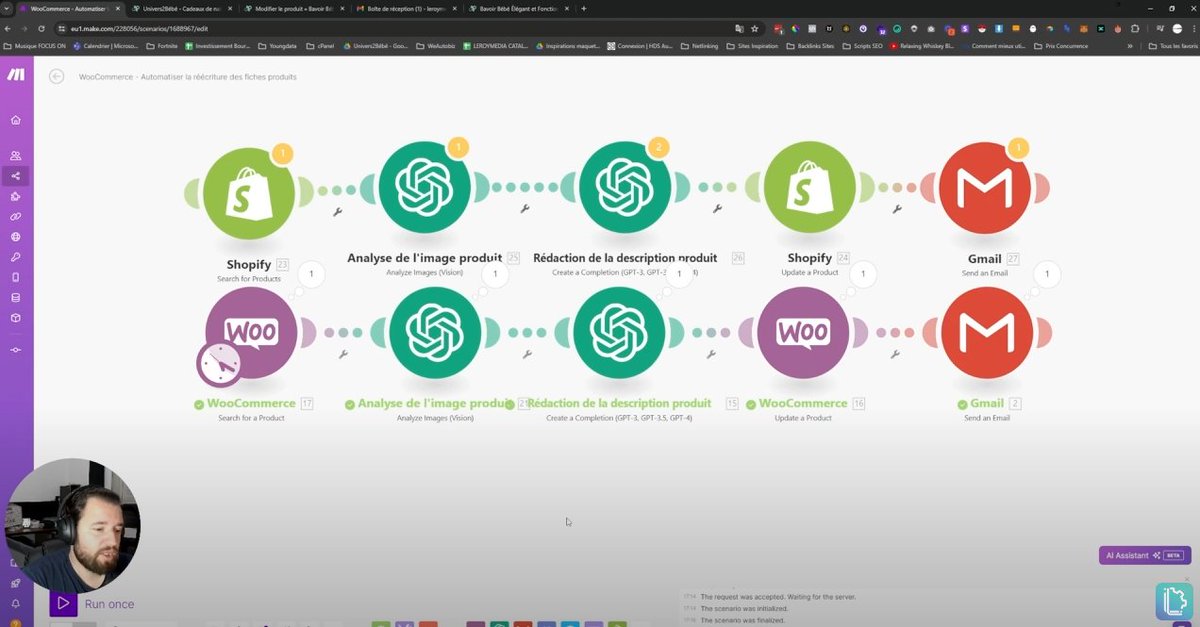Click the scenario title to rename it
1200x627 pixels.
point(188,76)
